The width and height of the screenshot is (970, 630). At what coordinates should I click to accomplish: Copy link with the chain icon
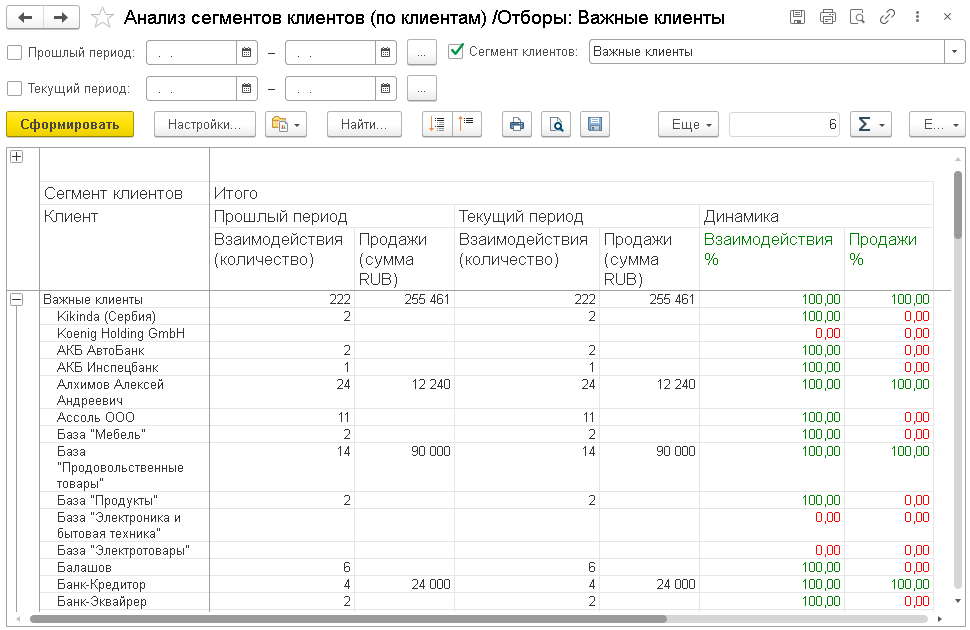pyautogui.click(x=887, y=17)
